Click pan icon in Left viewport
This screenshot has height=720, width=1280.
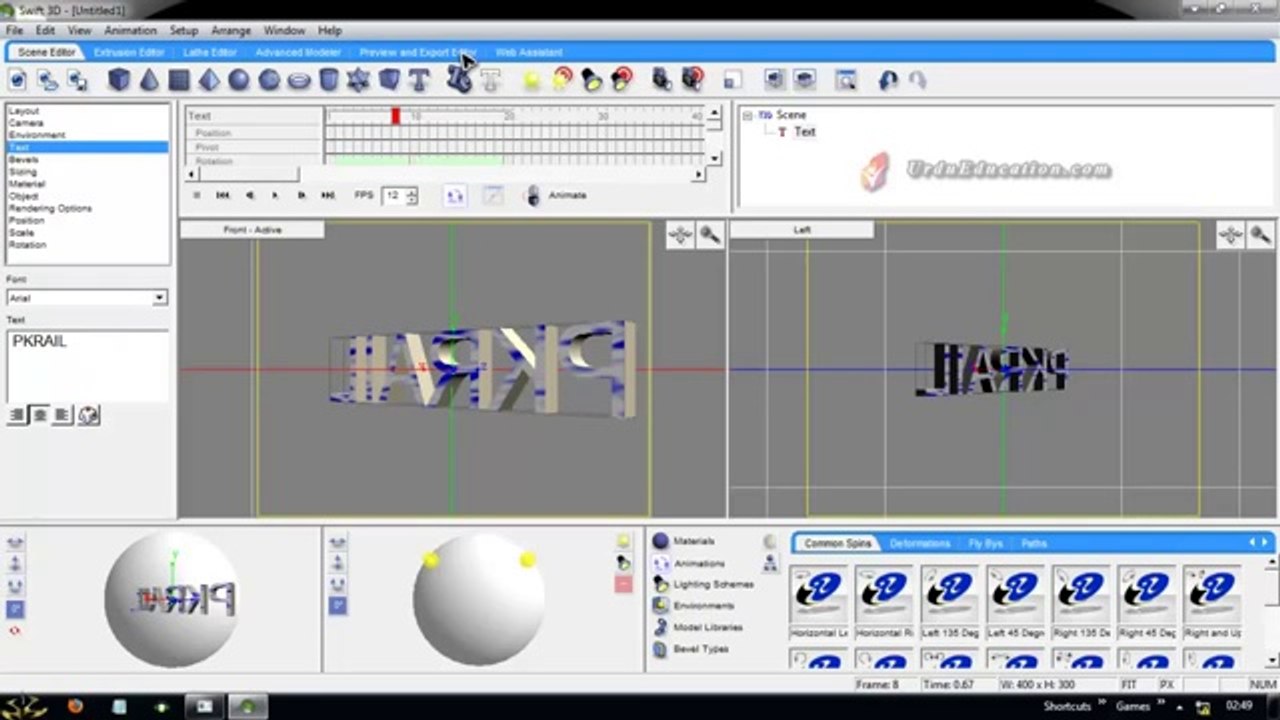click(x=1230, y=235)
